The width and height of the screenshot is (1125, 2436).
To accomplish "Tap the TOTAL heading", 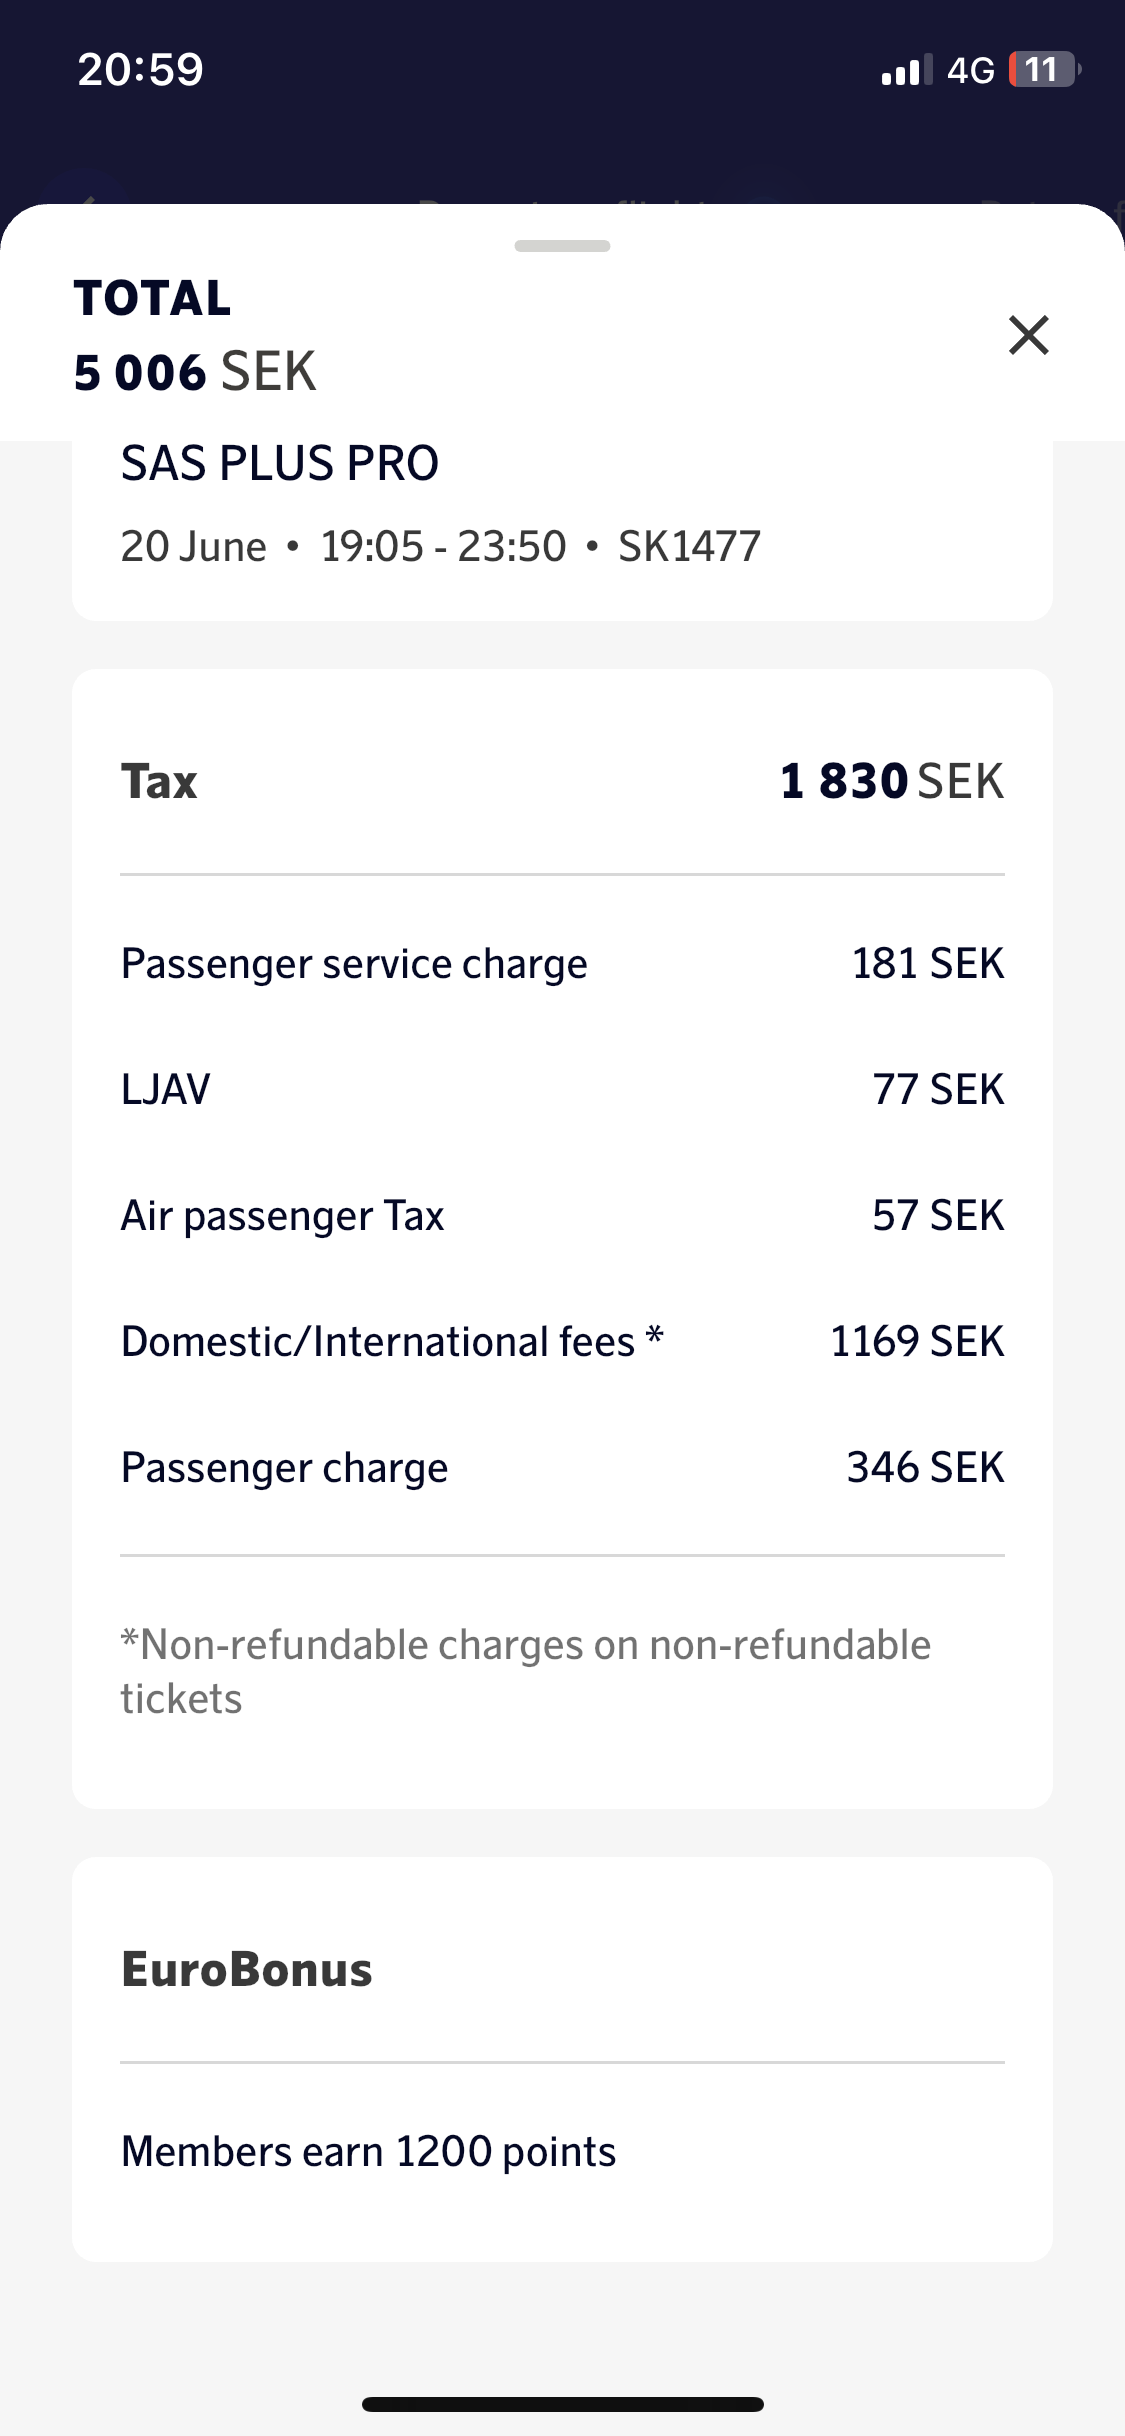I will pos(152,298).
